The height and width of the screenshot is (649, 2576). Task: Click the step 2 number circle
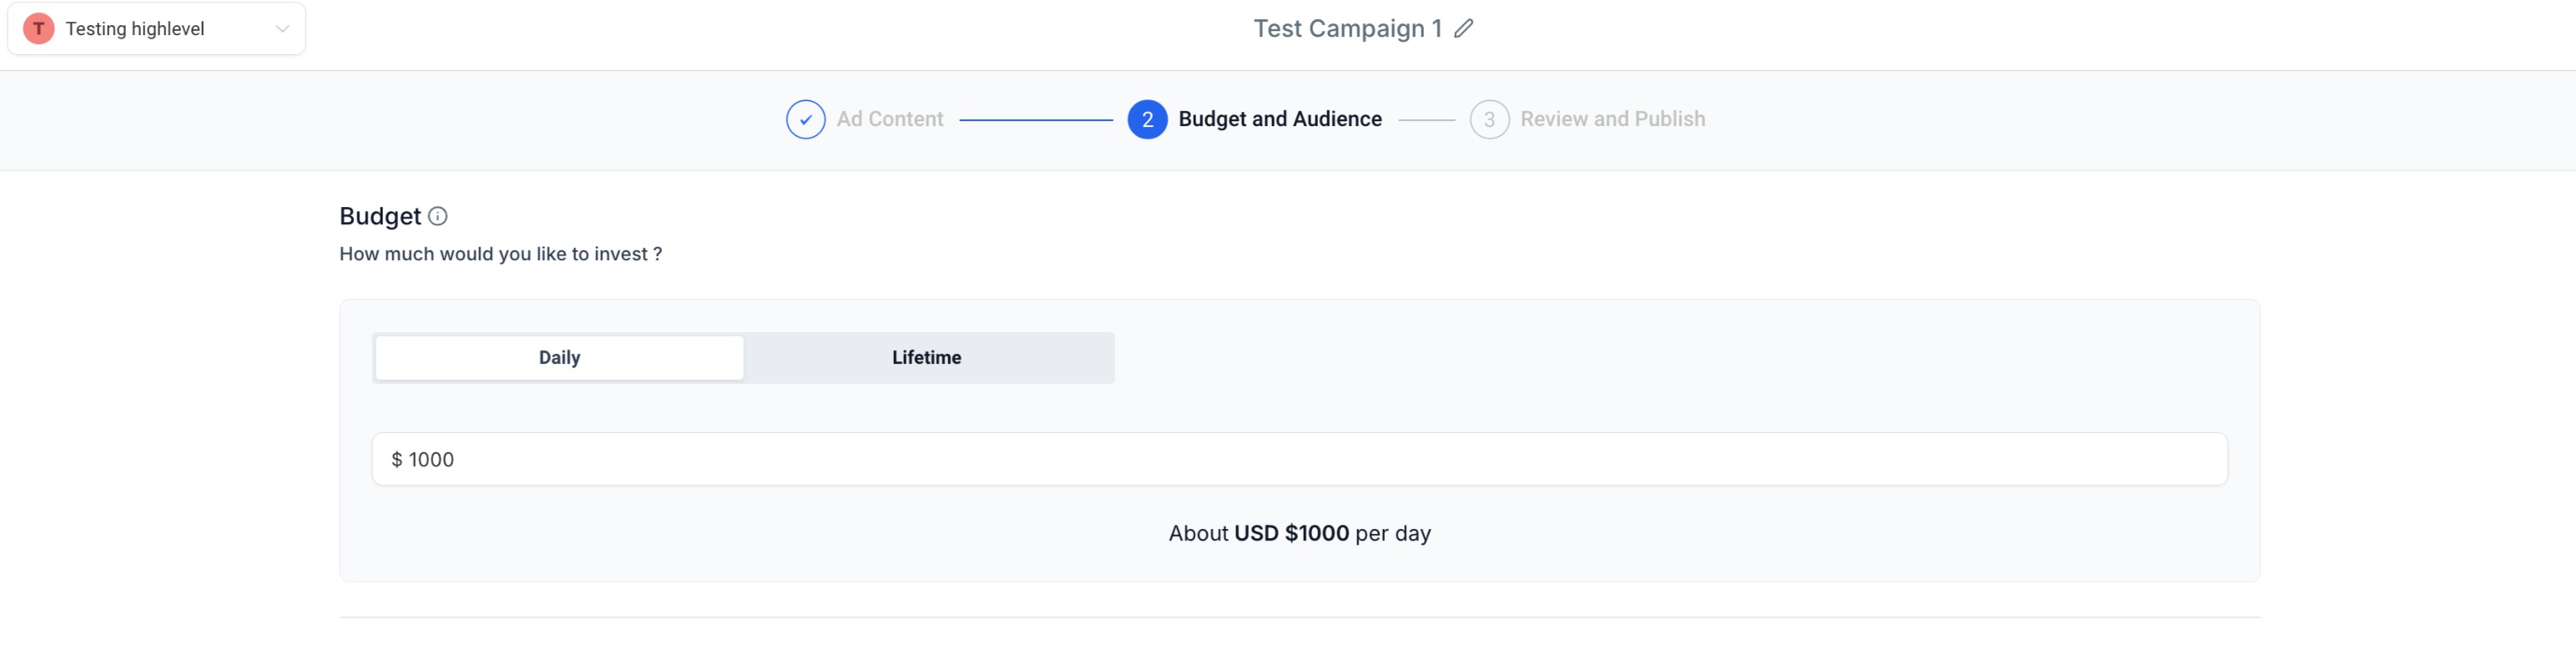1147,119
